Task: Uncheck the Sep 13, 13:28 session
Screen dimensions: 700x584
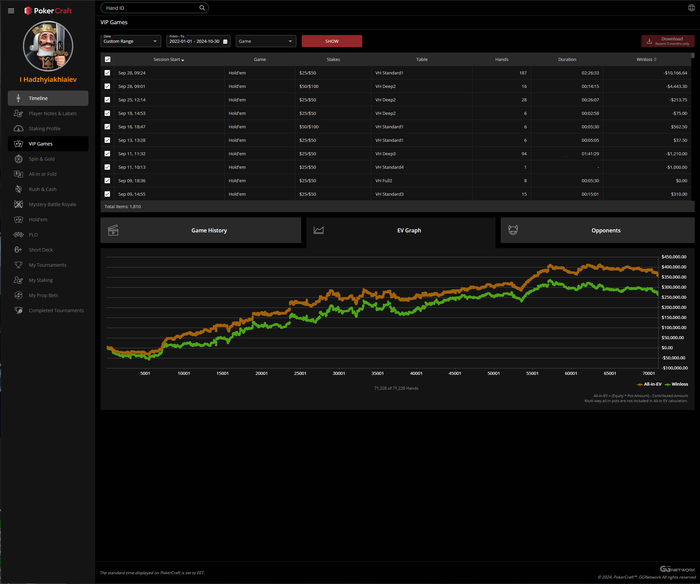Action: pyautogui.click(x=108, y=140)
